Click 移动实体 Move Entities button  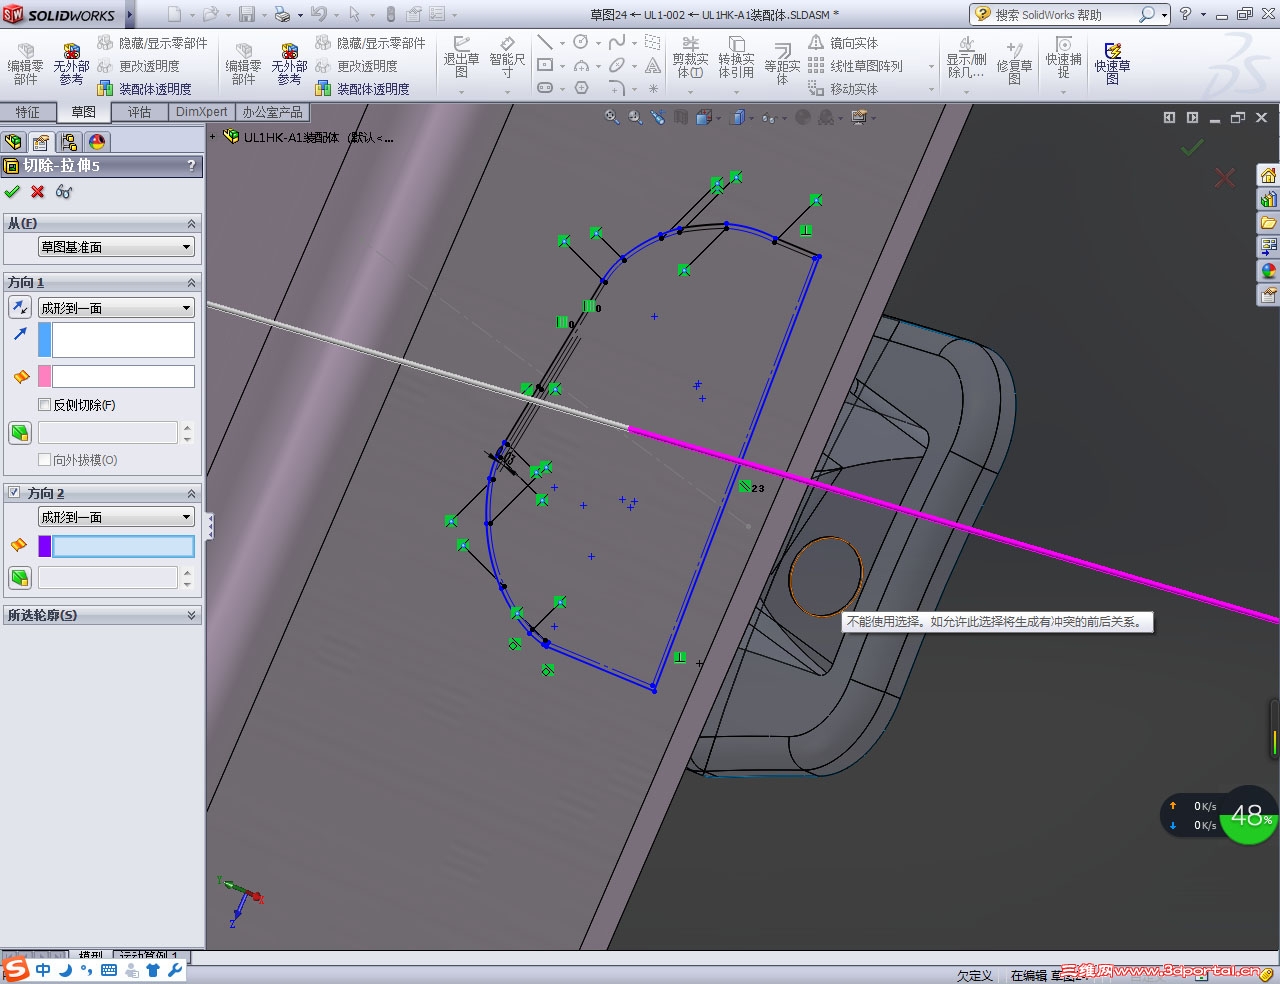click(x=843, y=89)
